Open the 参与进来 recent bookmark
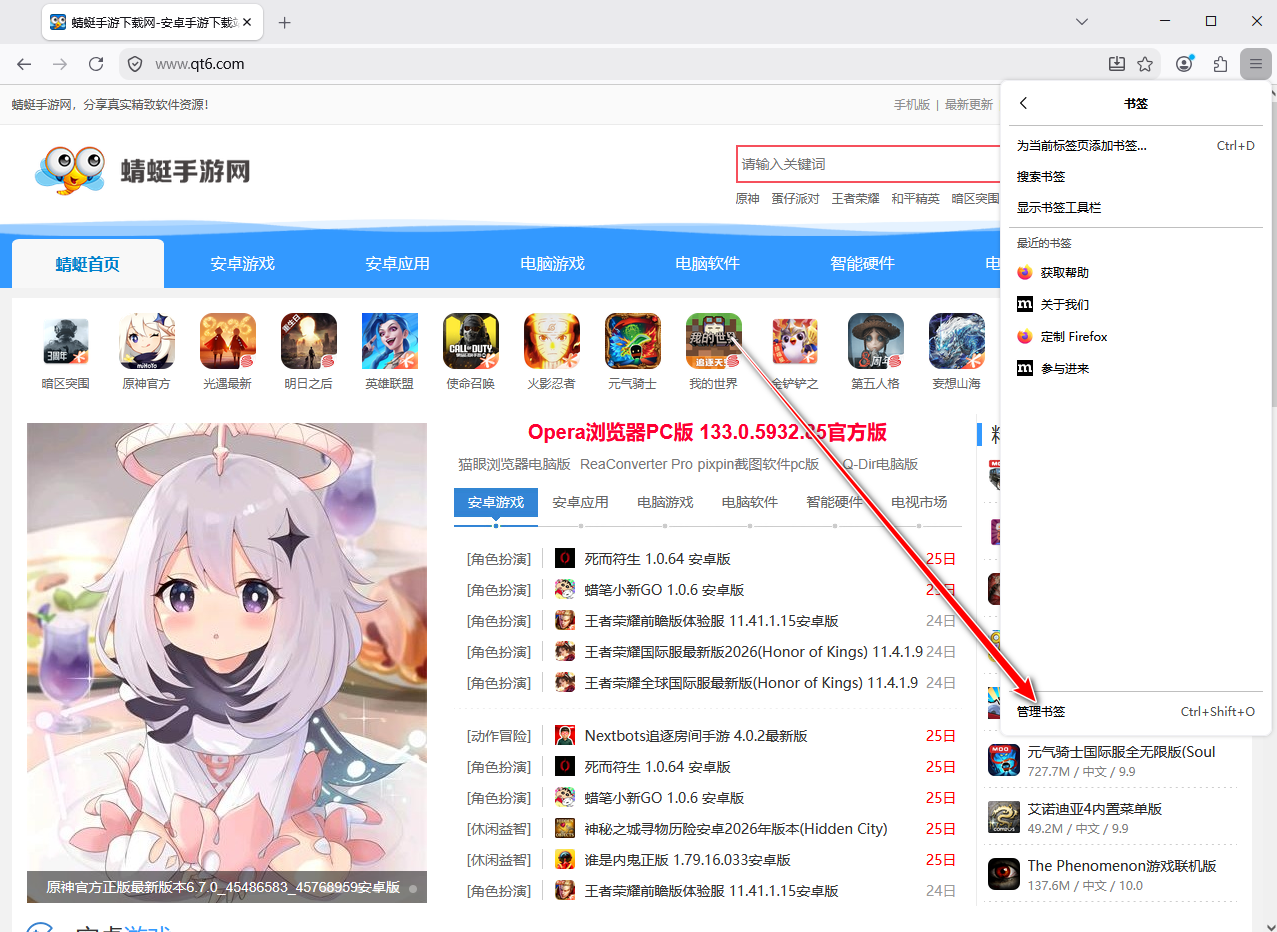Image resolution: width=1277 pixels, height=932 pixels. tap(1135, 368)
